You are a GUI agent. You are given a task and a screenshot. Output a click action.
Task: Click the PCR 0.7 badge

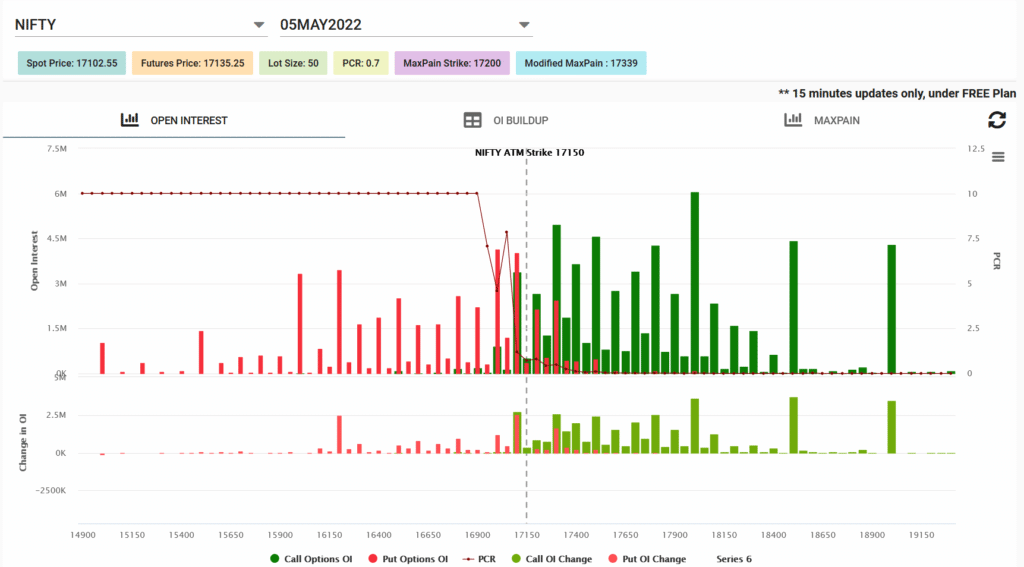click(x=360, y=63)
